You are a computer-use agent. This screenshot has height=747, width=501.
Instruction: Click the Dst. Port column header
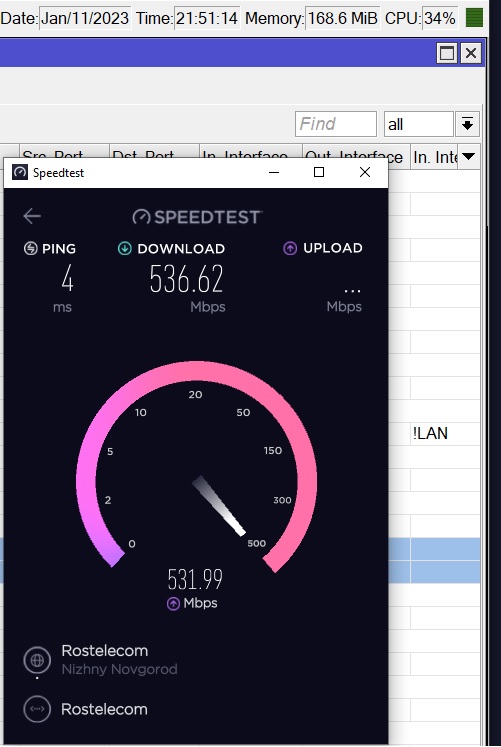click(154, 151)
